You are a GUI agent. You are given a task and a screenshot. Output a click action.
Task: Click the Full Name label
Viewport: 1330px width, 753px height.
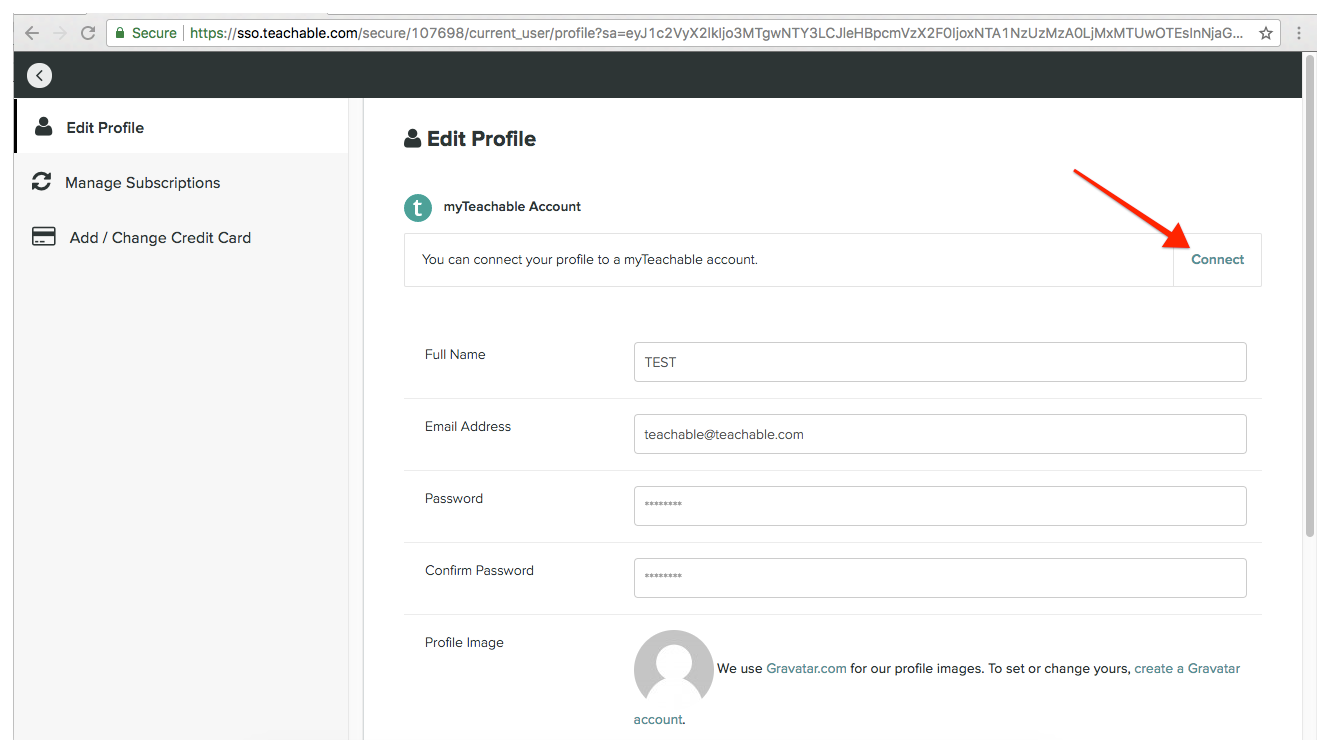tap(455, 354)
